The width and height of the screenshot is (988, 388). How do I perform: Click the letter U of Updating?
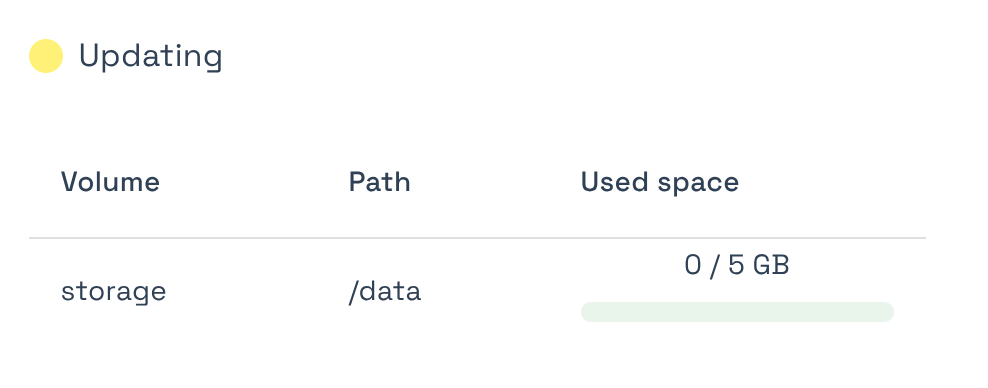[x=89, y=55]
